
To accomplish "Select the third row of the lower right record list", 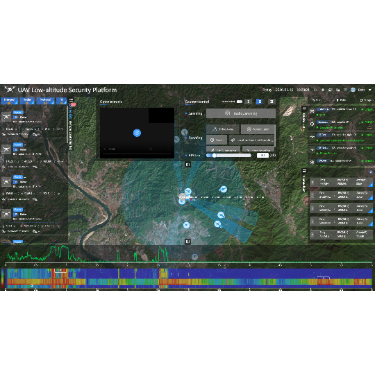I will click(x=342, y=208).
